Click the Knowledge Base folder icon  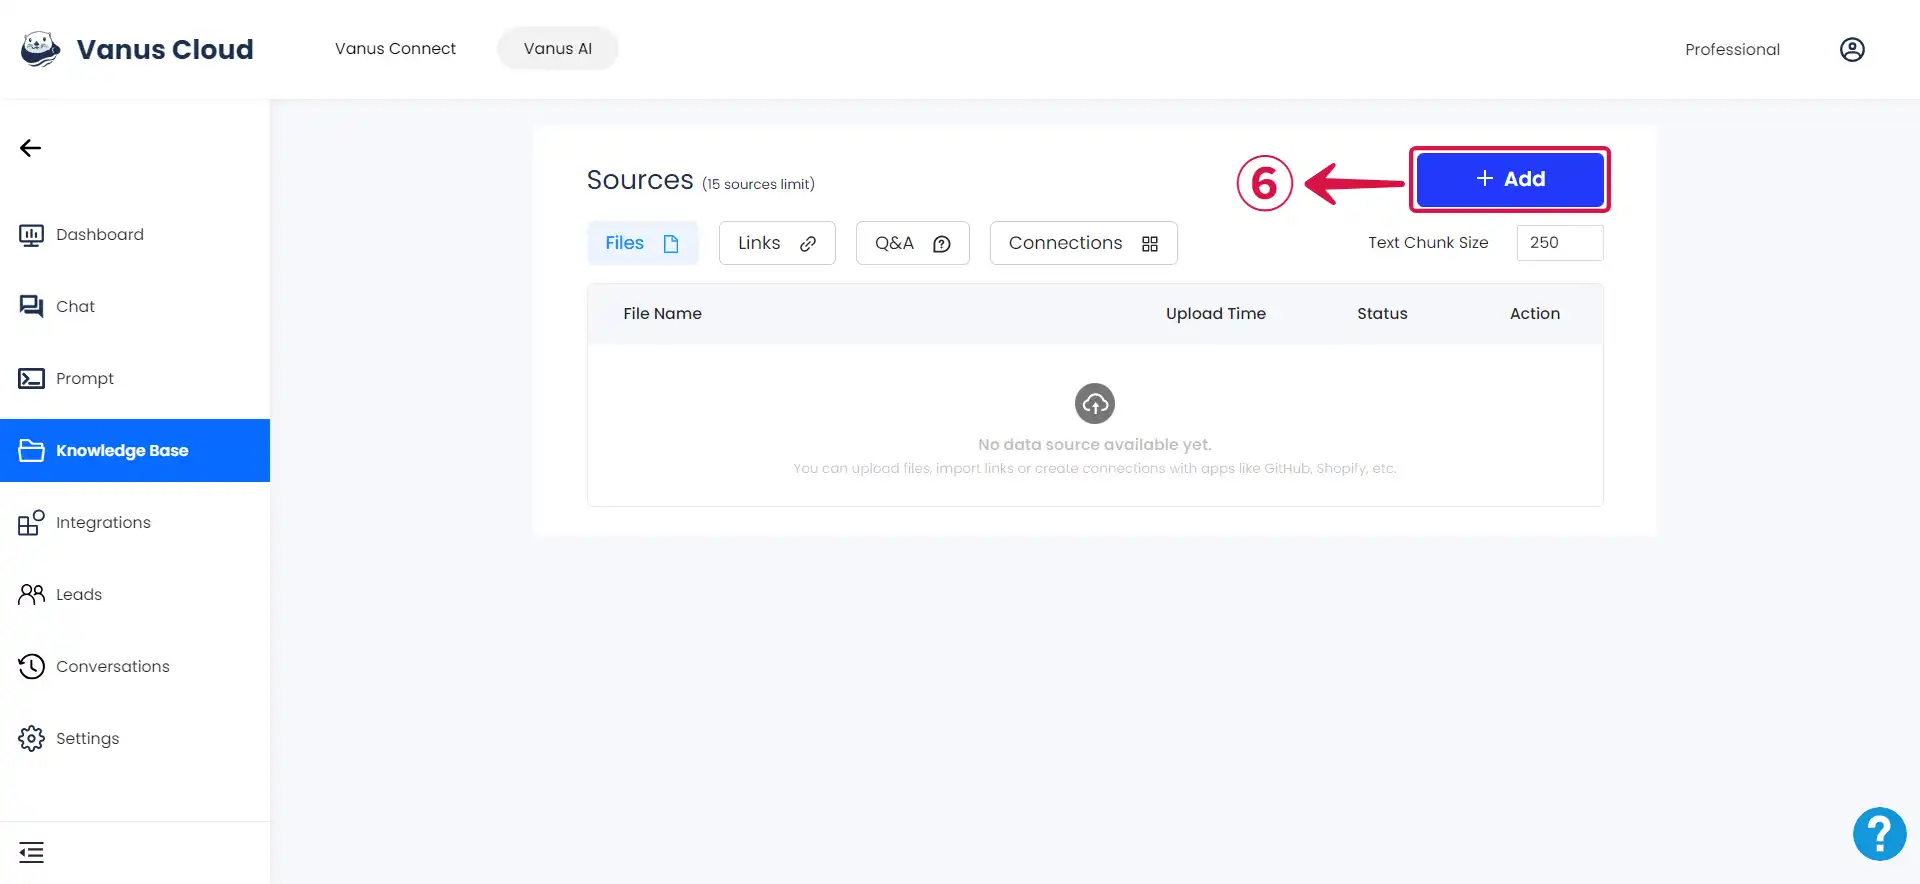pos(31,451)
